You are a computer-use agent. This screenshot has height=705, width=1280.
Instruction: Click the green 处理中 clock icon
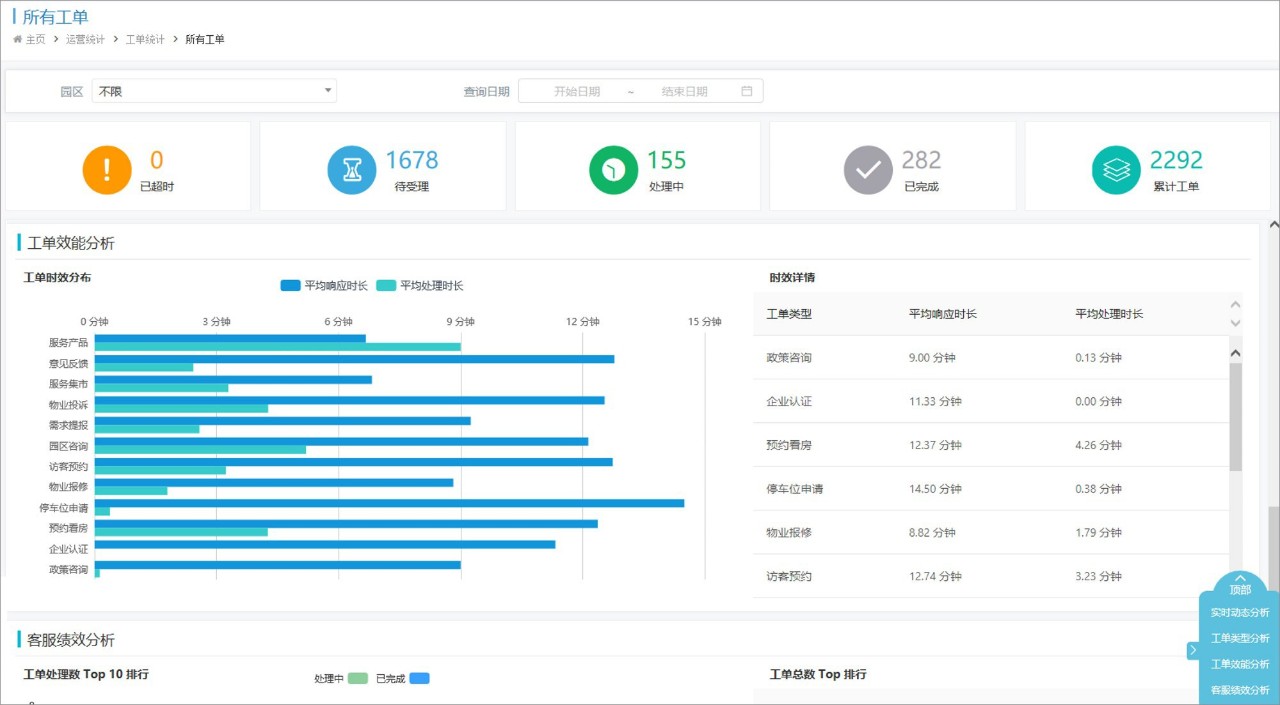(614, 170)
